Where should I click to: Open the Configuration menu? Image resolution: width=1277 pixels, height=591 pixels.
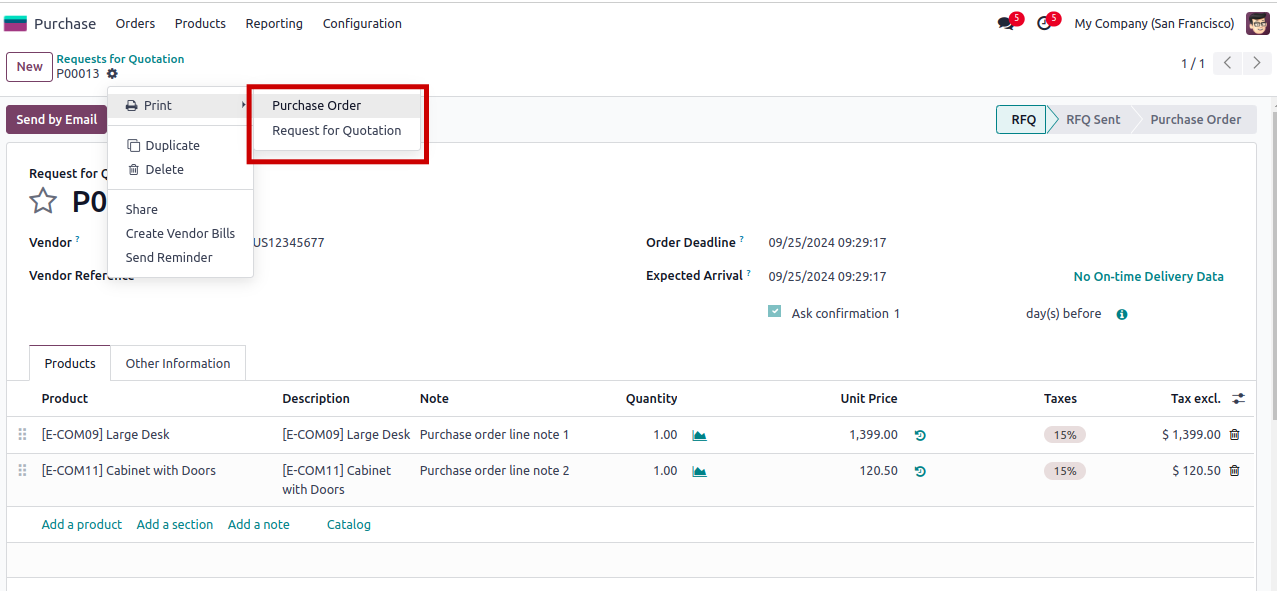click(362, 23)
